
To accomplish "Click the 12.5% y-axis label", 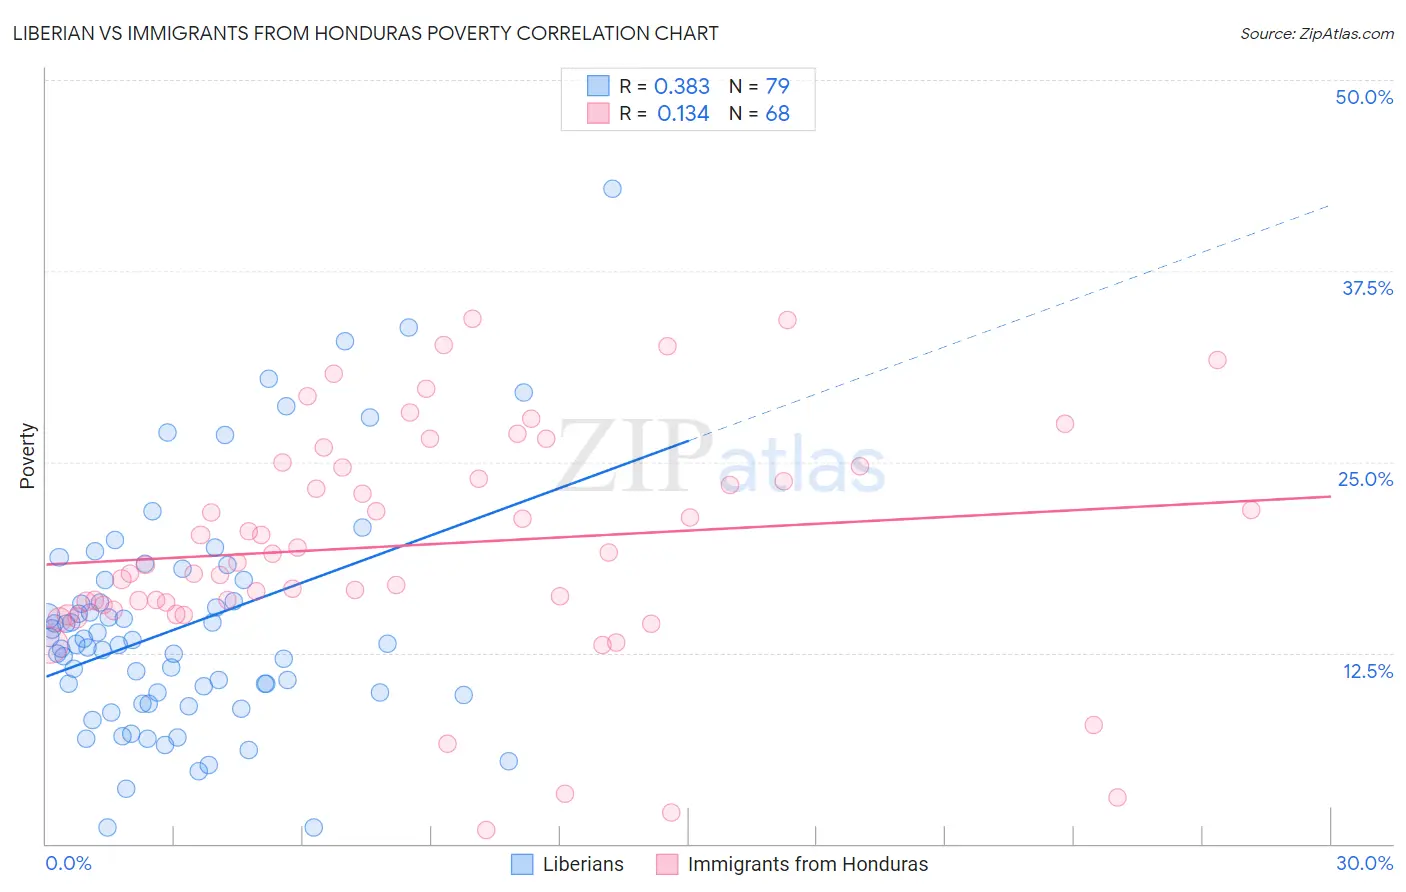I will [x=1368, y=671].
